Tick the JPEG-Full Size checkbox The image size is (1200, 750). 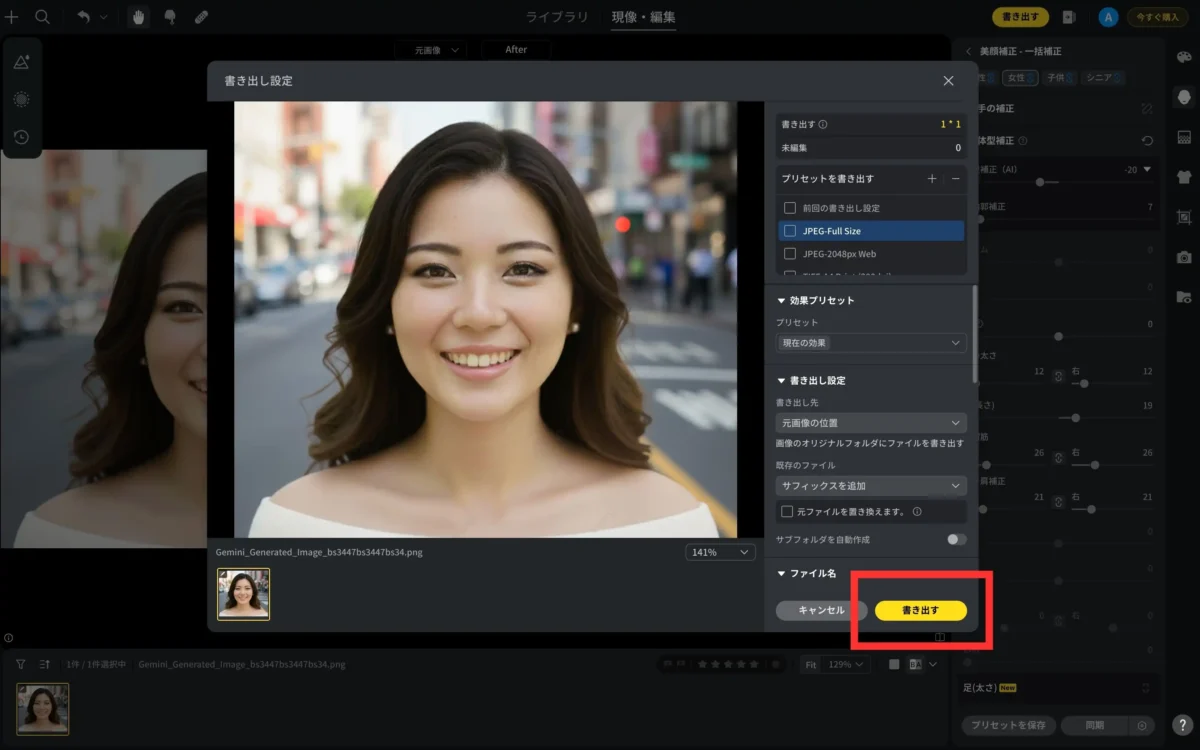click(790, 231)
